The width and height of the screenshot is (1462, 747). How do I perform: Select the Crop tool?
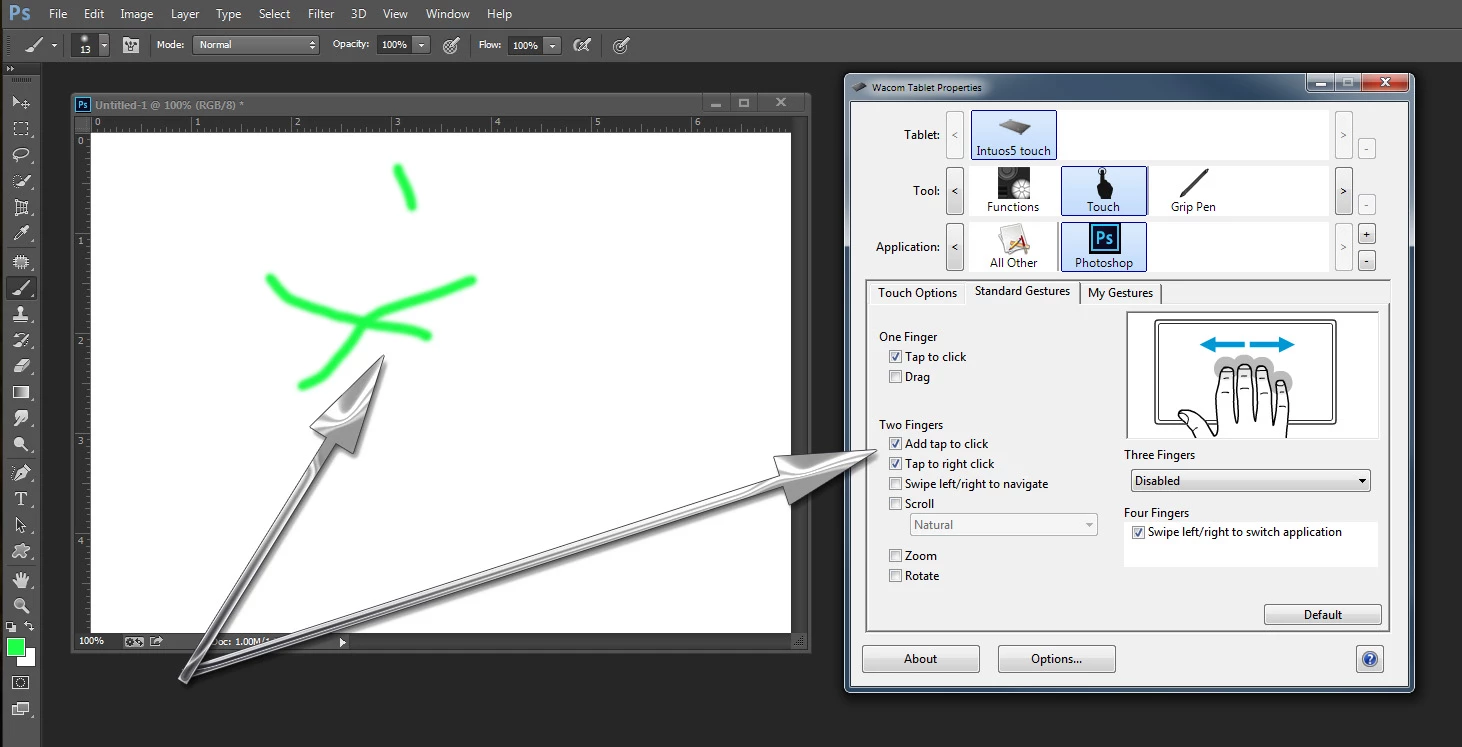tap(21, 208)
